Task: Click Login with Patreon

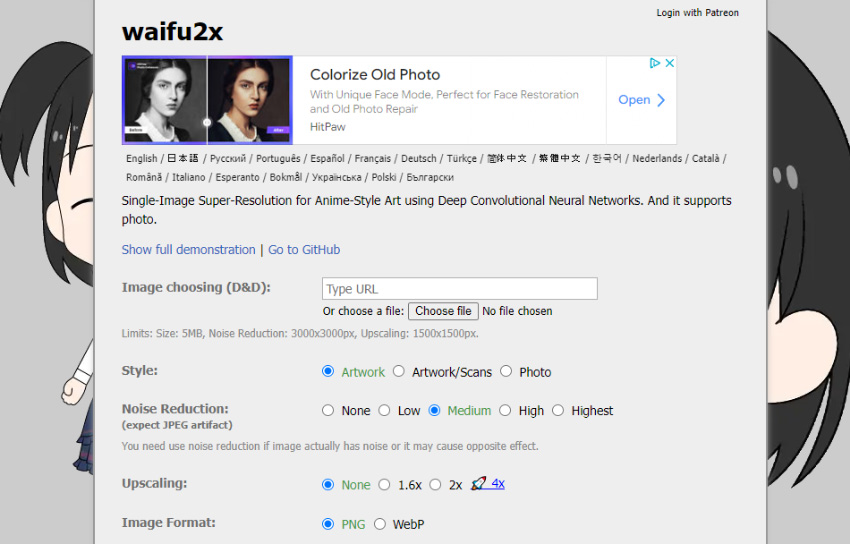Action: pos(698,12)
